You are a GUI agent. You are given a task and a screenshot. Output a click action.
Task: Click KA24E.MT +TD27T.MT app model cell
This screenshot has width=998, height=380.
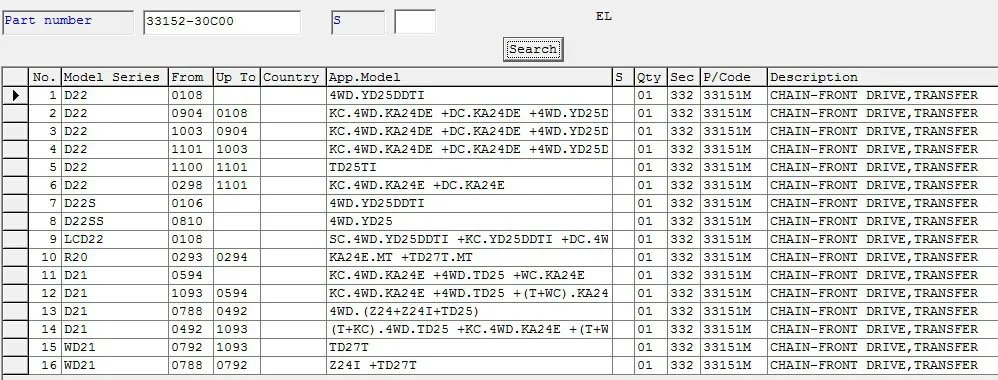(469, 257)
